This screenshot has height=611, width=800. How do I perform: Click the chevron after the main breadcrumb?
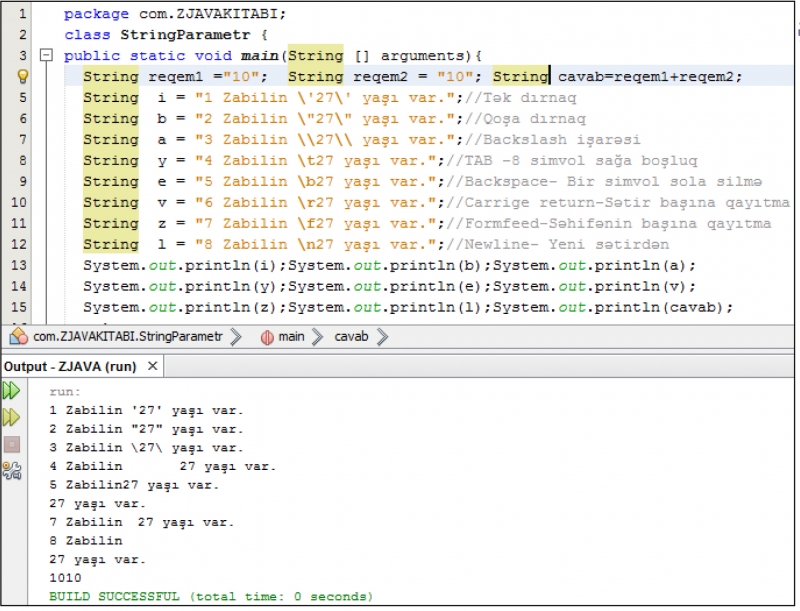tap(319, 337)
